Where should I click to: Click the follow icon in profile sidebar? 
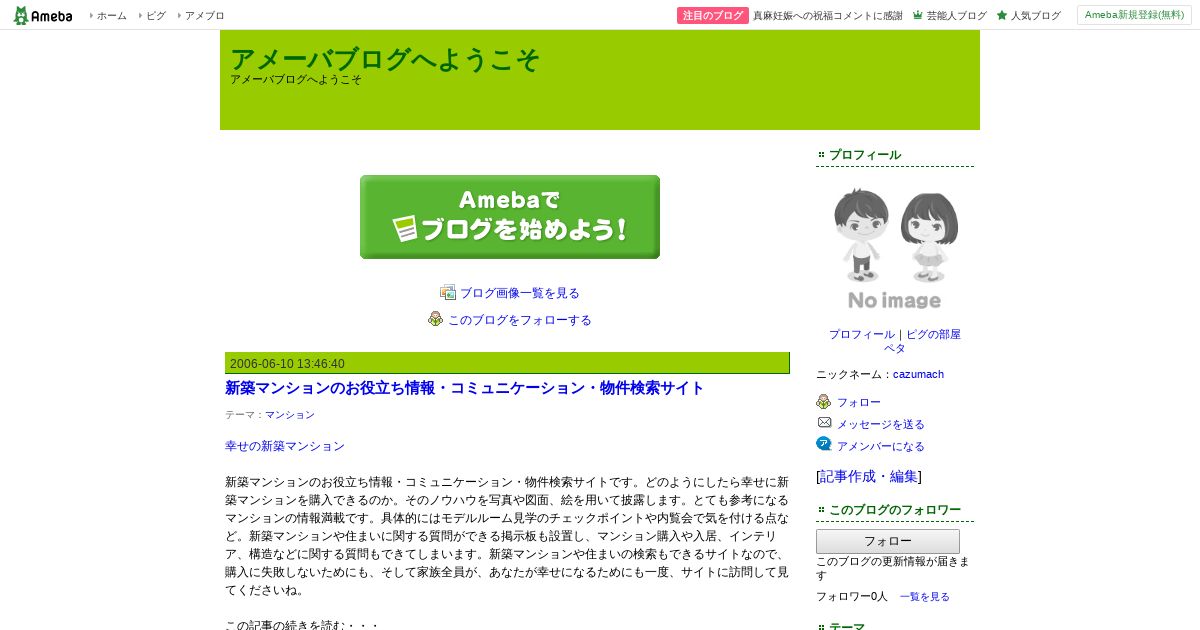(824, 402)
